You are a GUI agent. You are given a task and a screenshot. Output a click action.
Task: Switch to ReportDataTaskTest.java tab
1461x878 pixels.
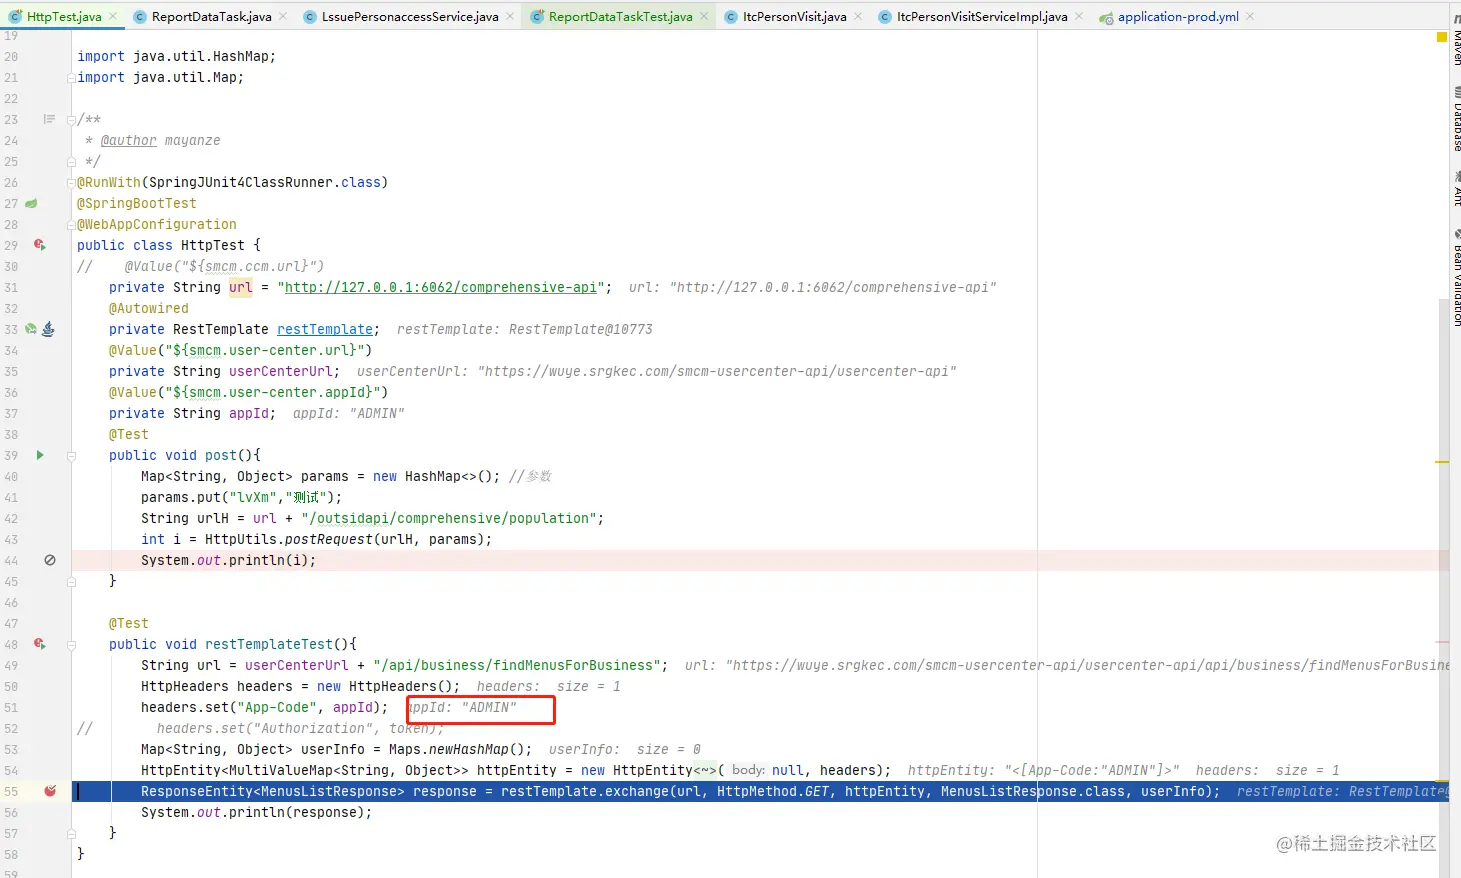[x=620, y=16]
